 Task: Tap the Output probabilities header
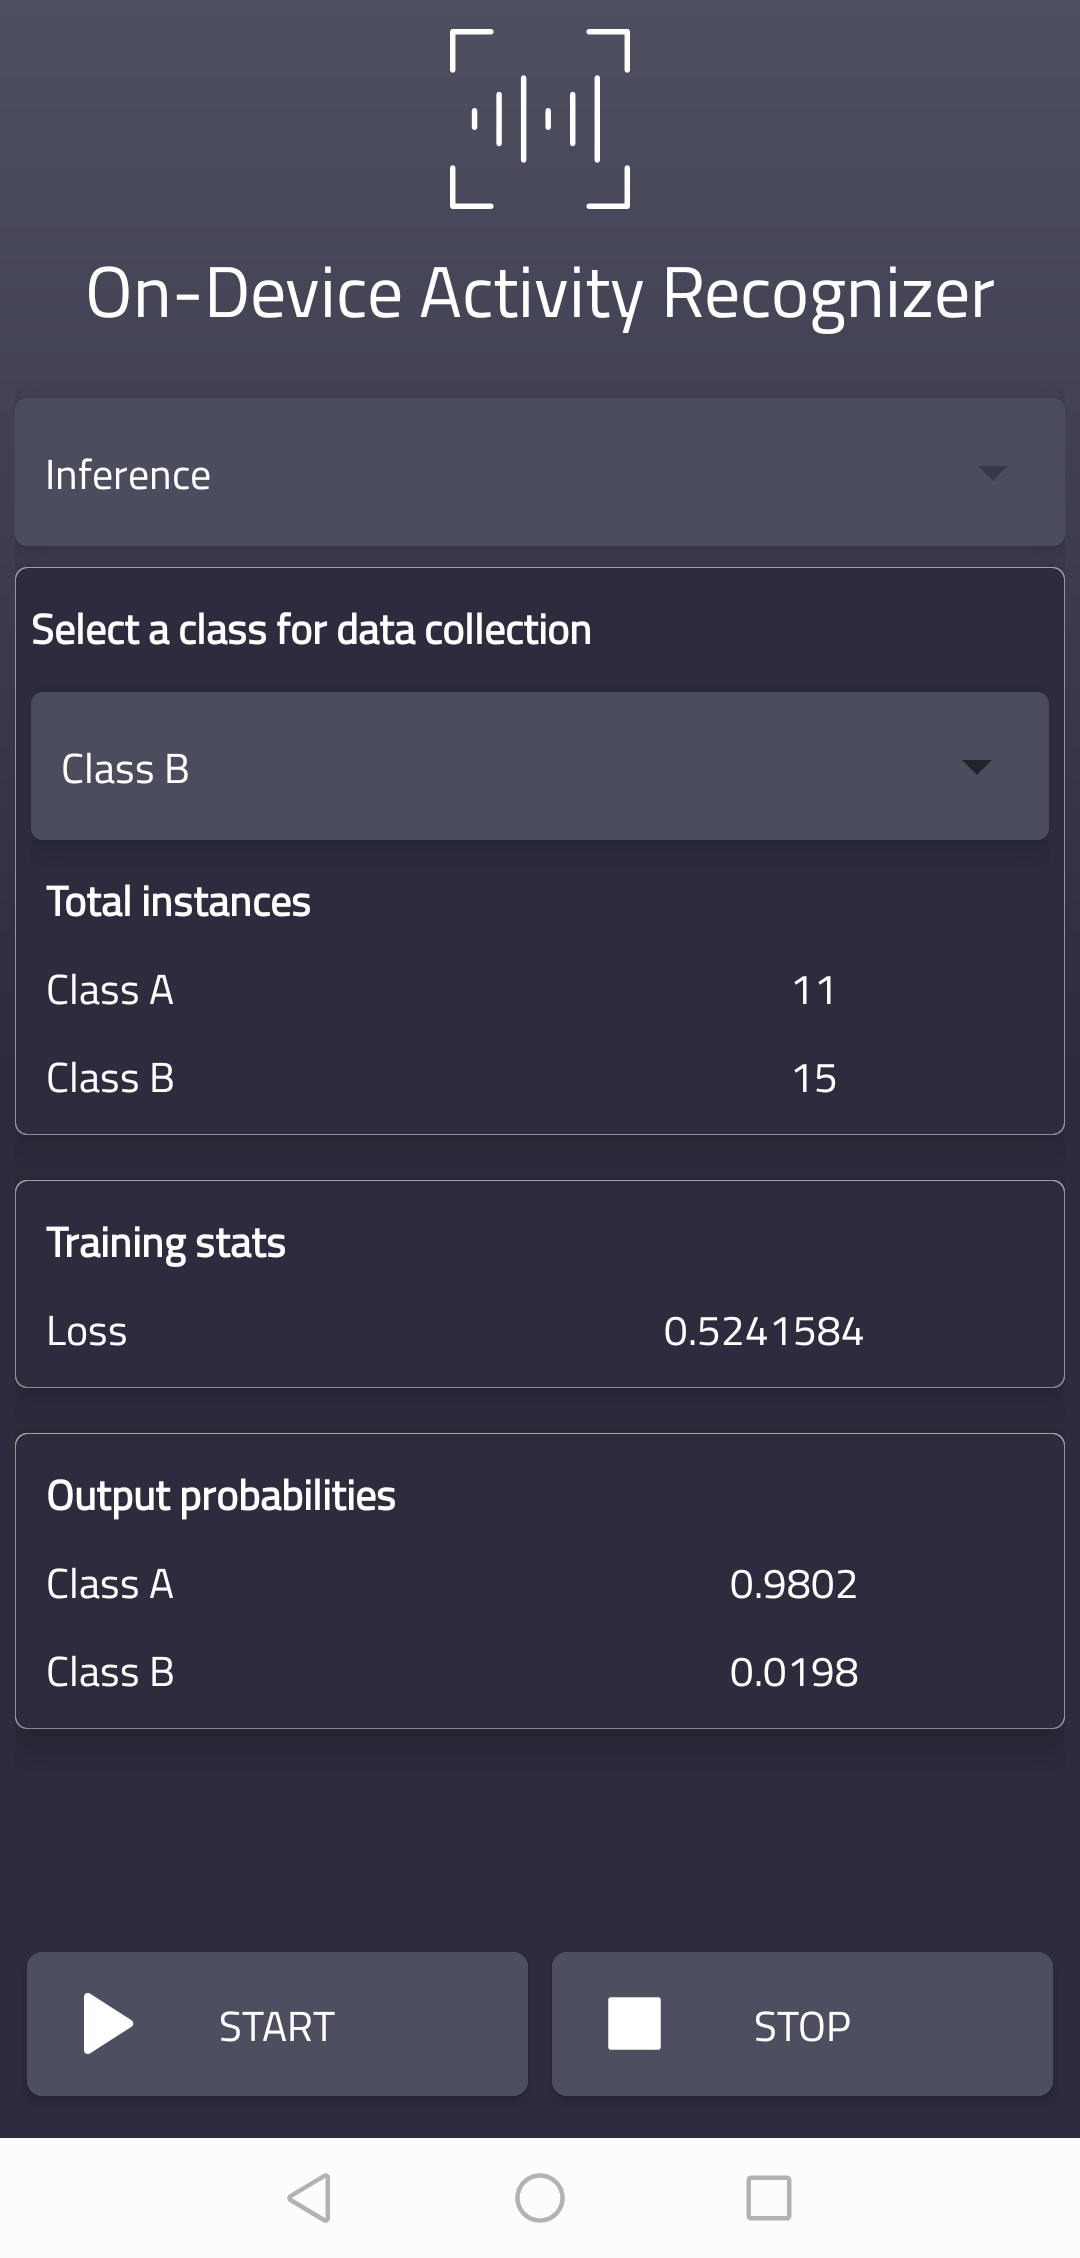point(222,1494)
